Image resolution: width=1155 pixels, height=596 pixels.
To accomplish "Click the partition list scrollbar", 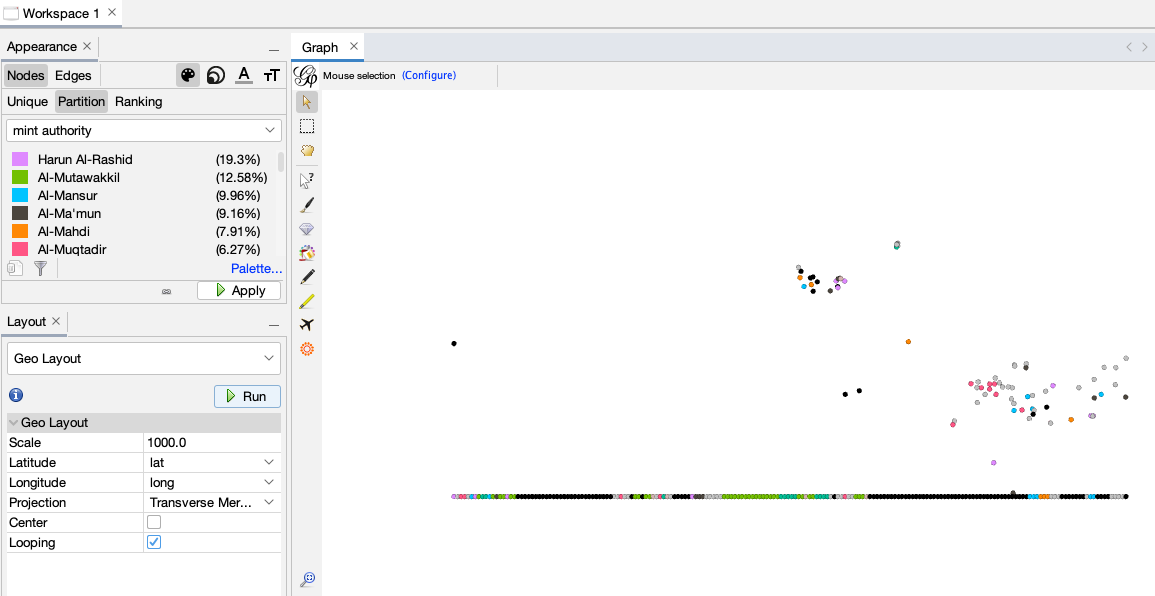I will (281, 162).
